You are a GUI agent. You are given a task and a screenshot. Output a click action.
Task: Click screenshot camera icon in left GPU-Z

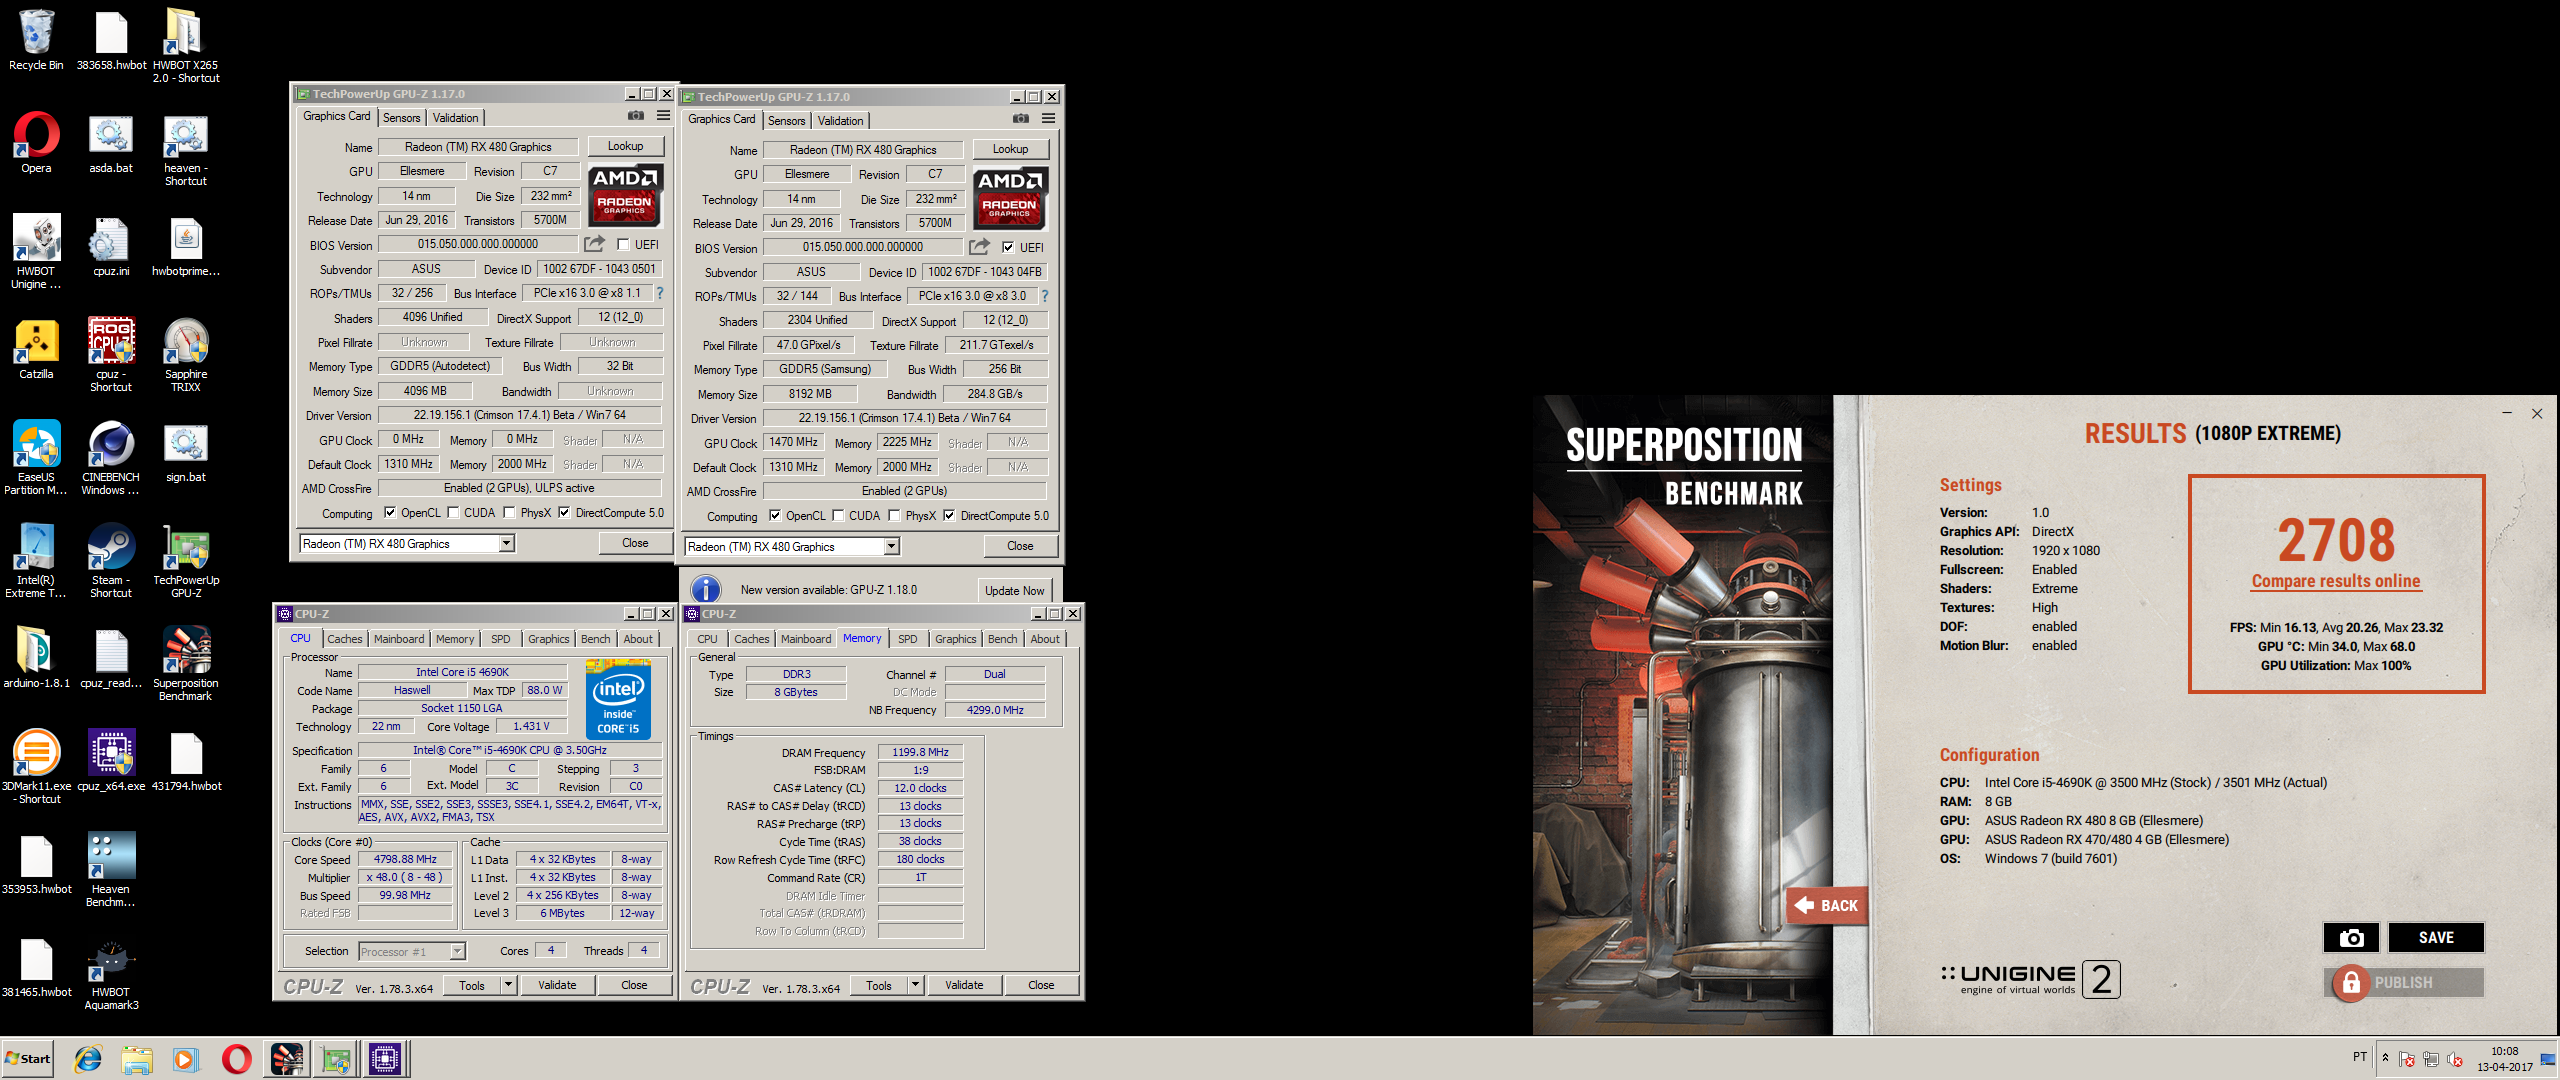(635, 116)
